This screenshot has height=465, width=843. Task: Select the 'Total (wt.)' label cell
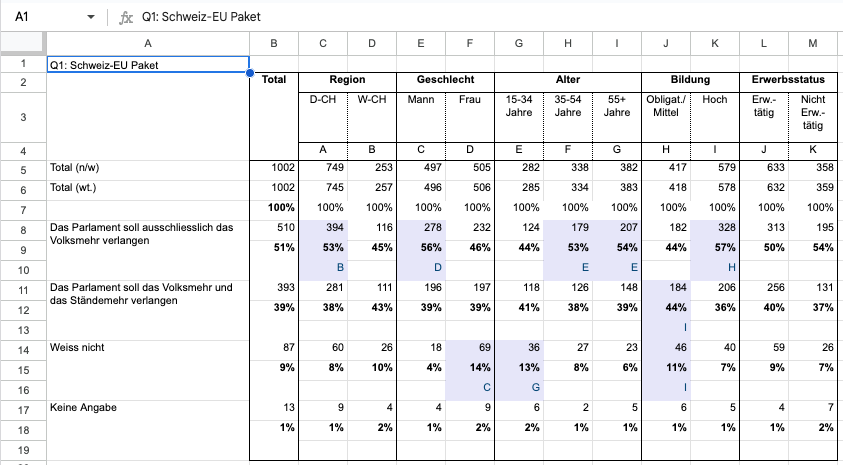point(148,187)
